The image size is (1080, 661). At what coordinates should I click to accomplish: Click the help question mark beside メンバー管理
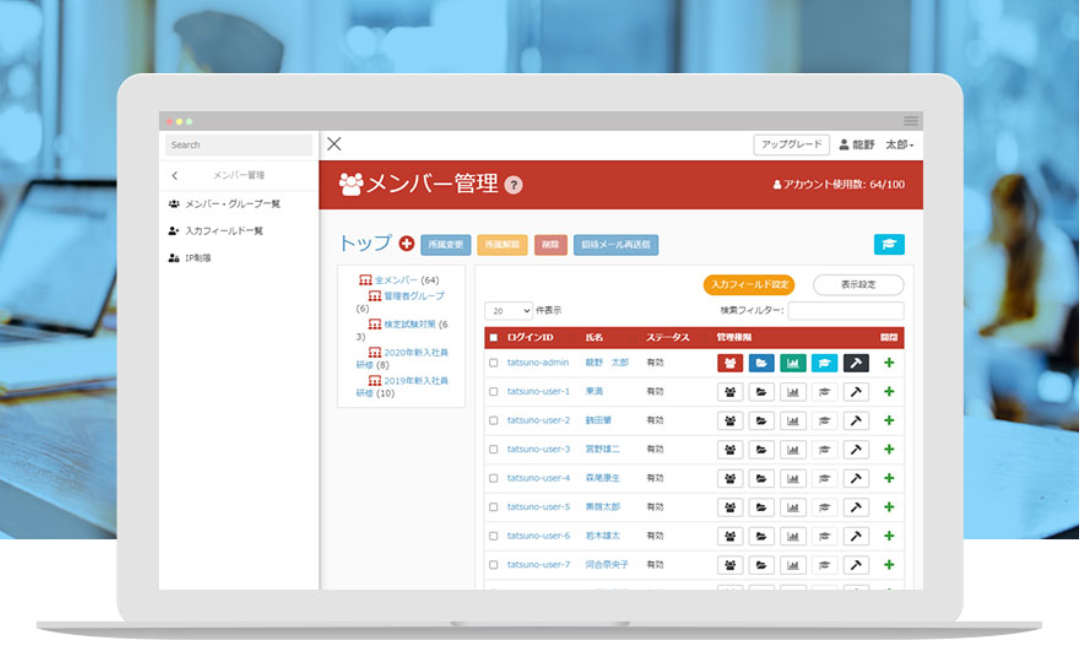click(x=513, y=185)
